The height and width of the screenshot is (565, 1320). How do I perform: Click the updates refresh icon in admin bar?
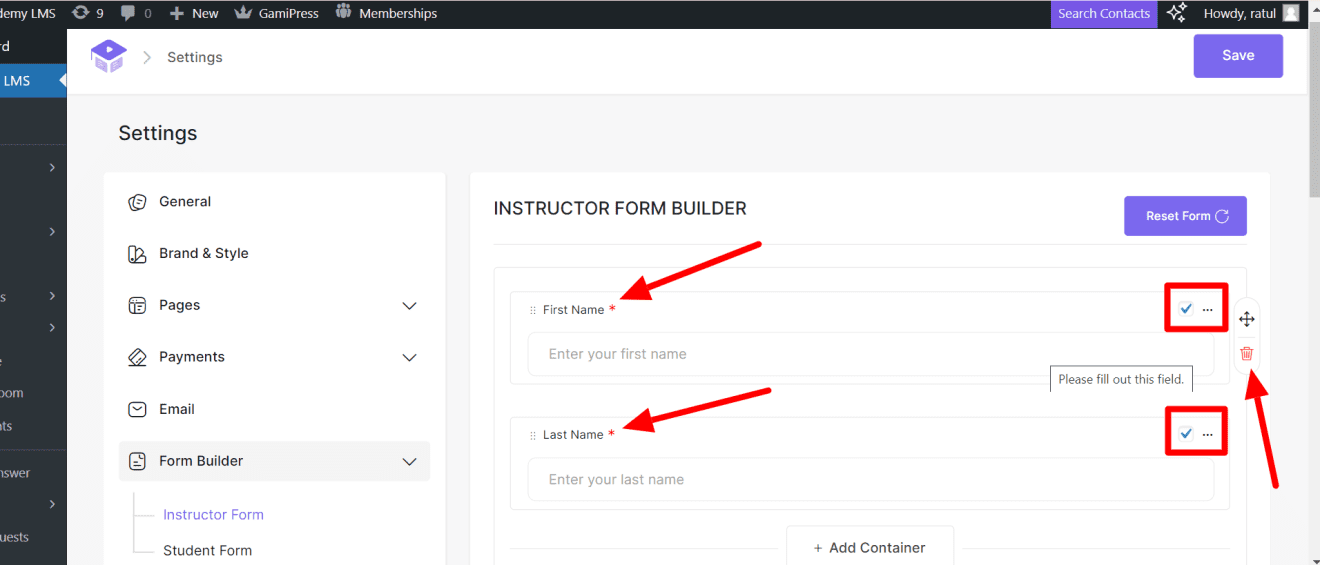[80, 13]
